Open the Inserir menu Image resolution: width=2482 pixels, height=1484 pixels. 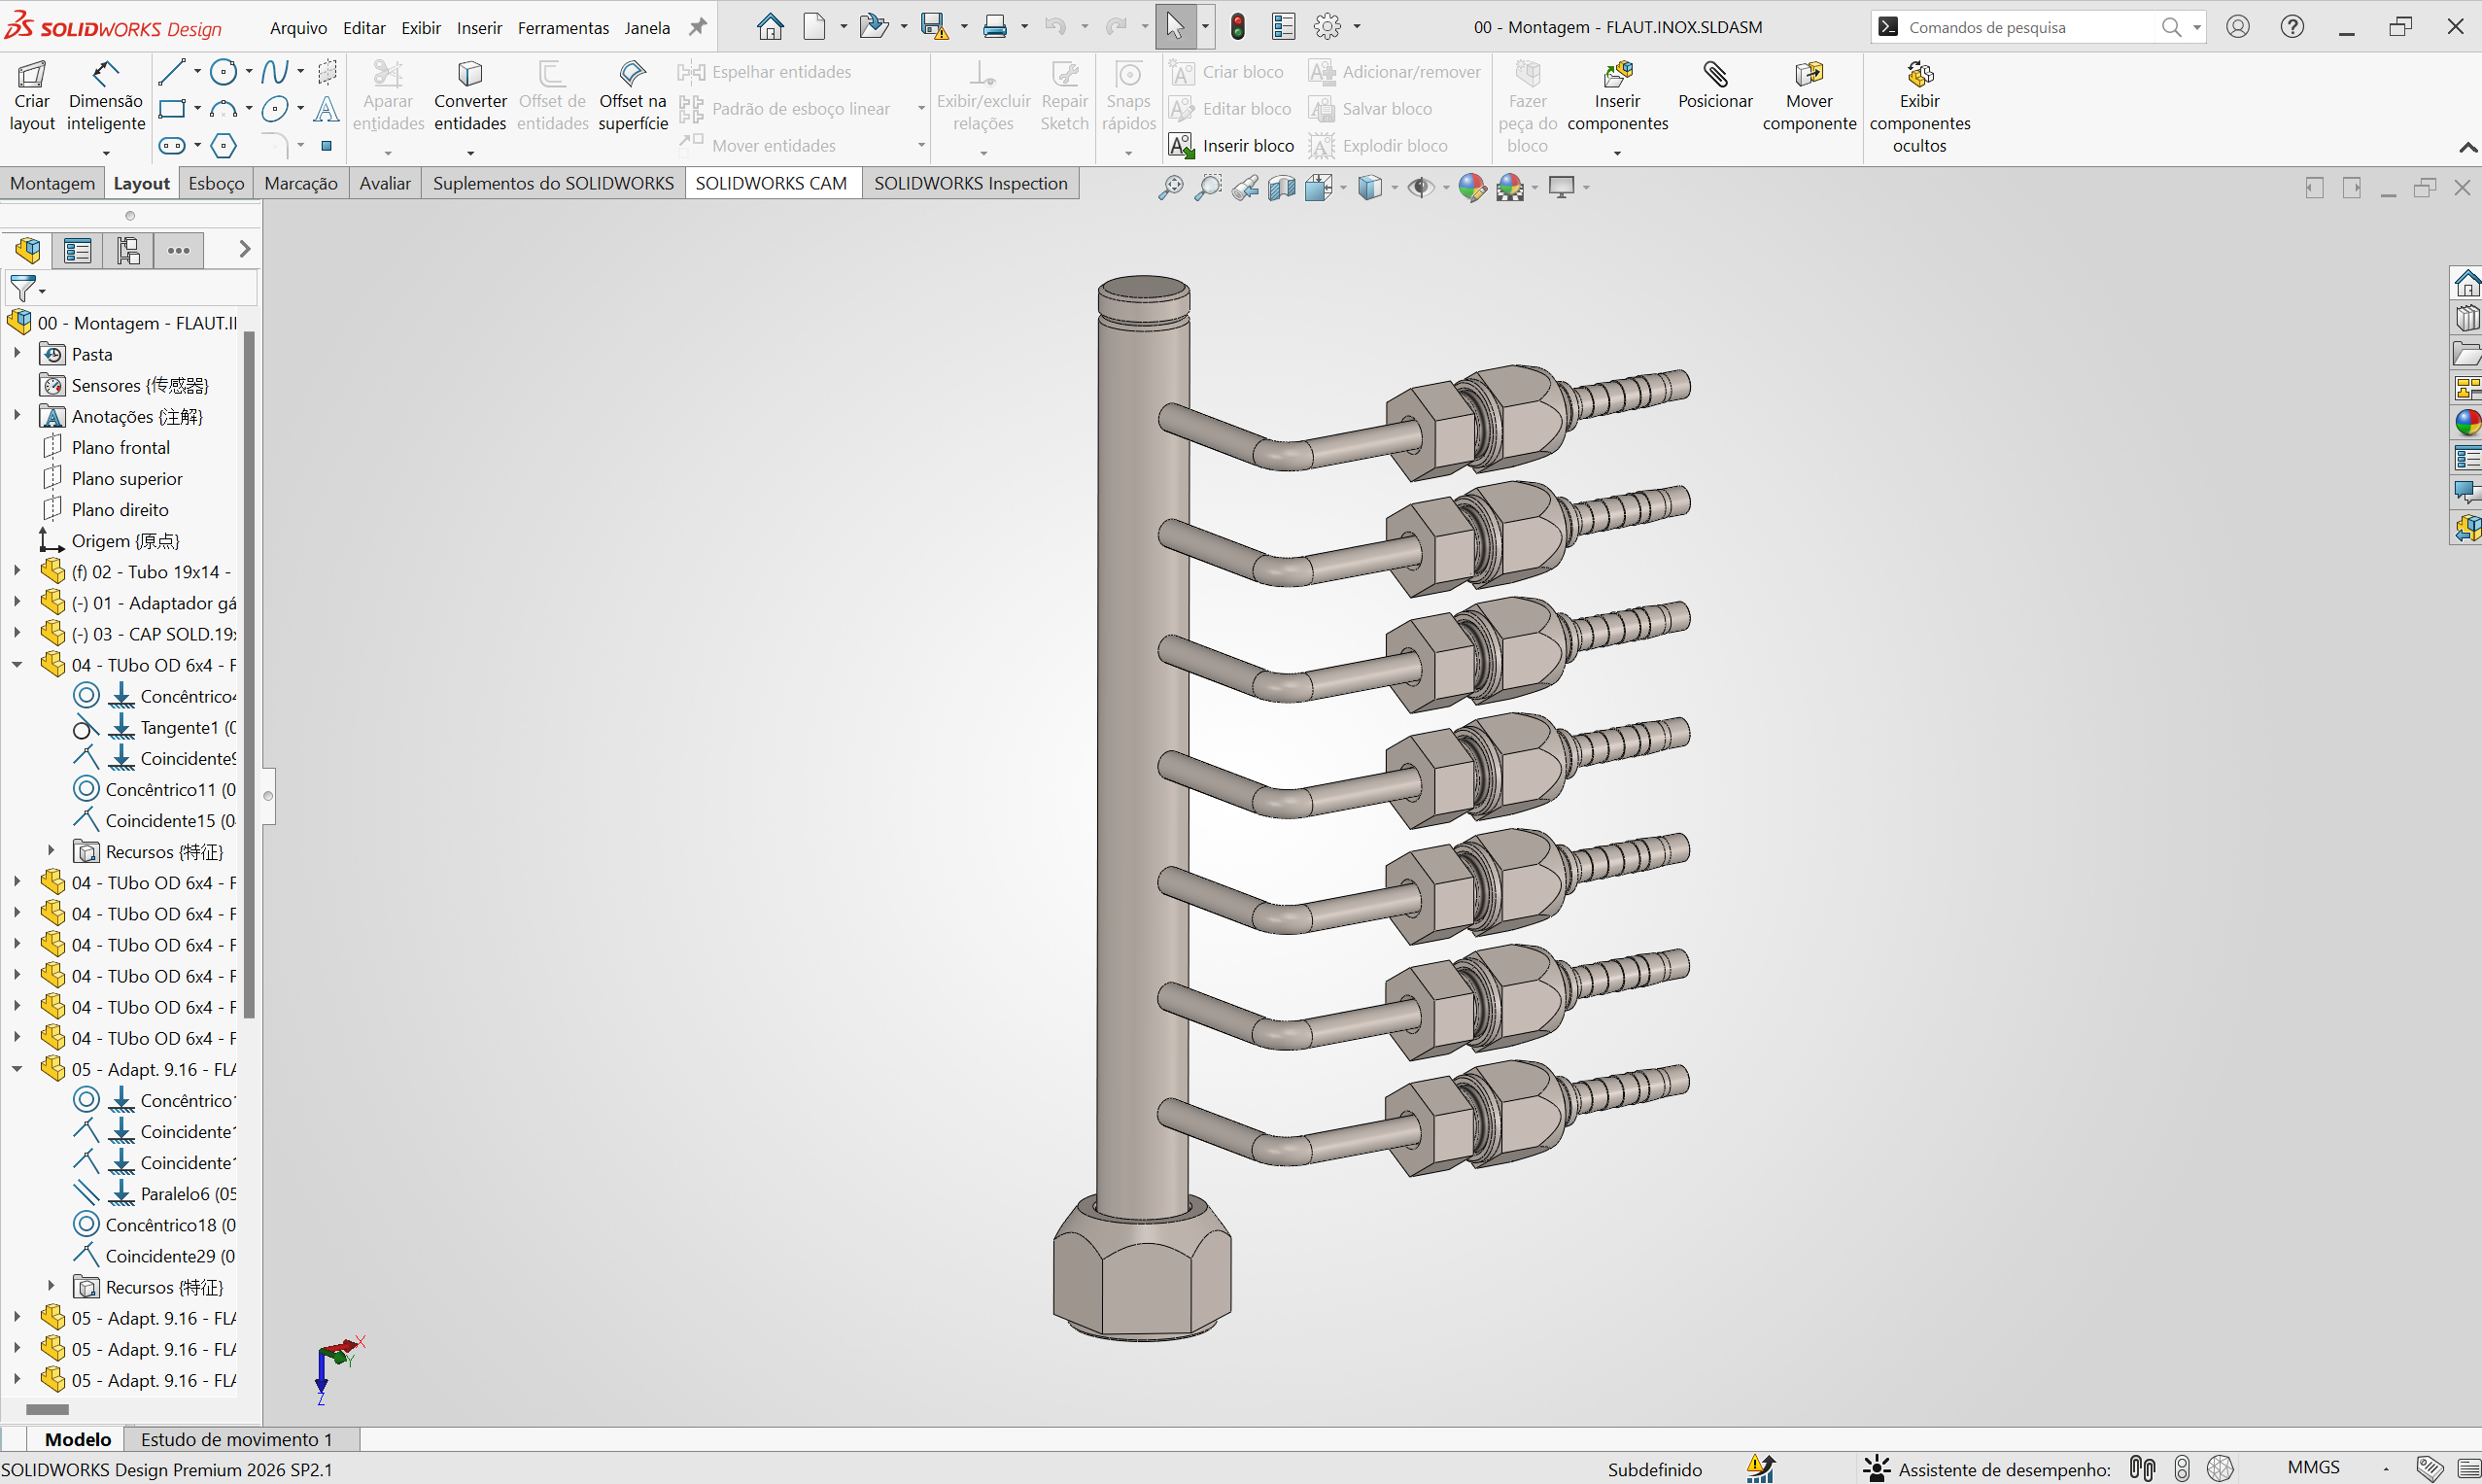(479, 28)
